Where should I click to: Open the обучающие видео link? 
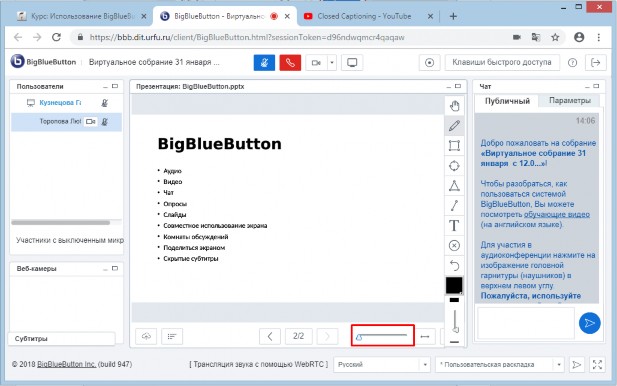pyautogui.click(x=557, y=214)
